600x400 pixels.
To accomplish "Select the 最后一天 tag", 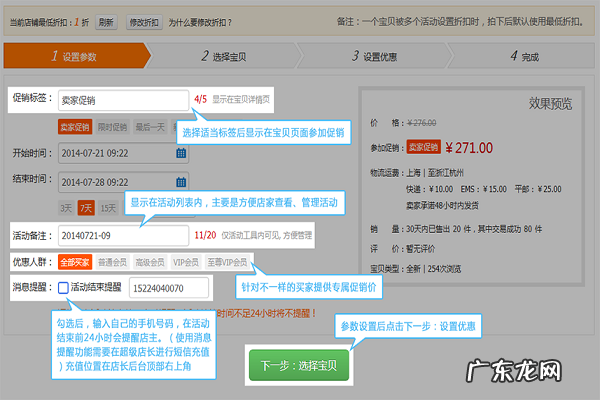I will (150, 127).
